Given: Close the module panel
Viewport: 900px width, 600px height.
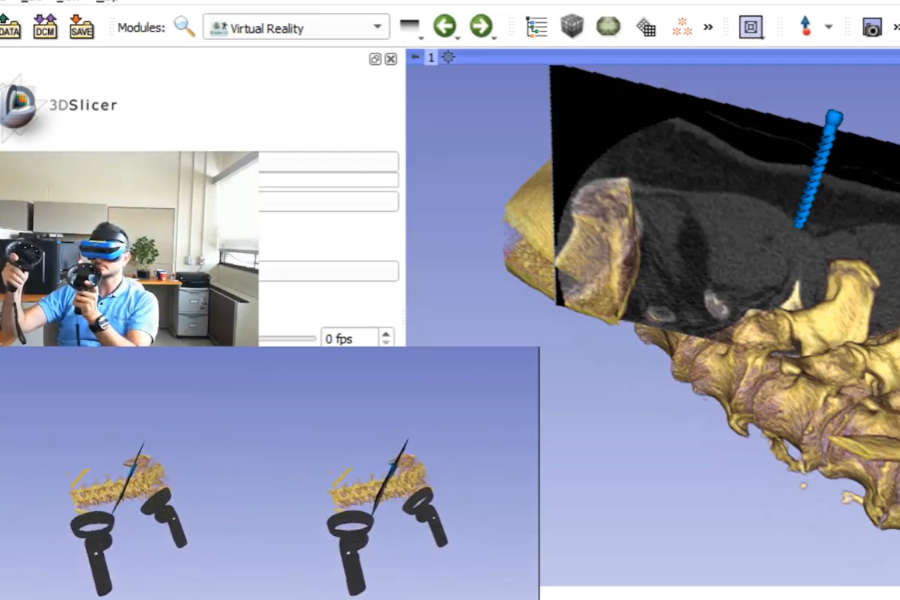Looking at the screenshot, I should click(x=391, y=59).
